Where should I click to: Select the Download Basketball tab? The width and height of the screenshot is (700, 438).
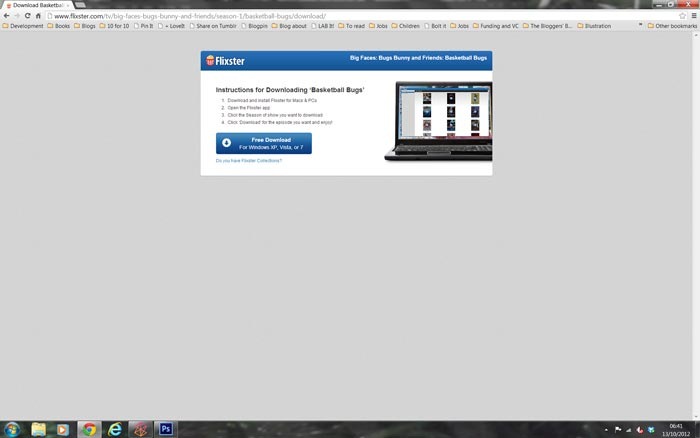coord(38,5)
